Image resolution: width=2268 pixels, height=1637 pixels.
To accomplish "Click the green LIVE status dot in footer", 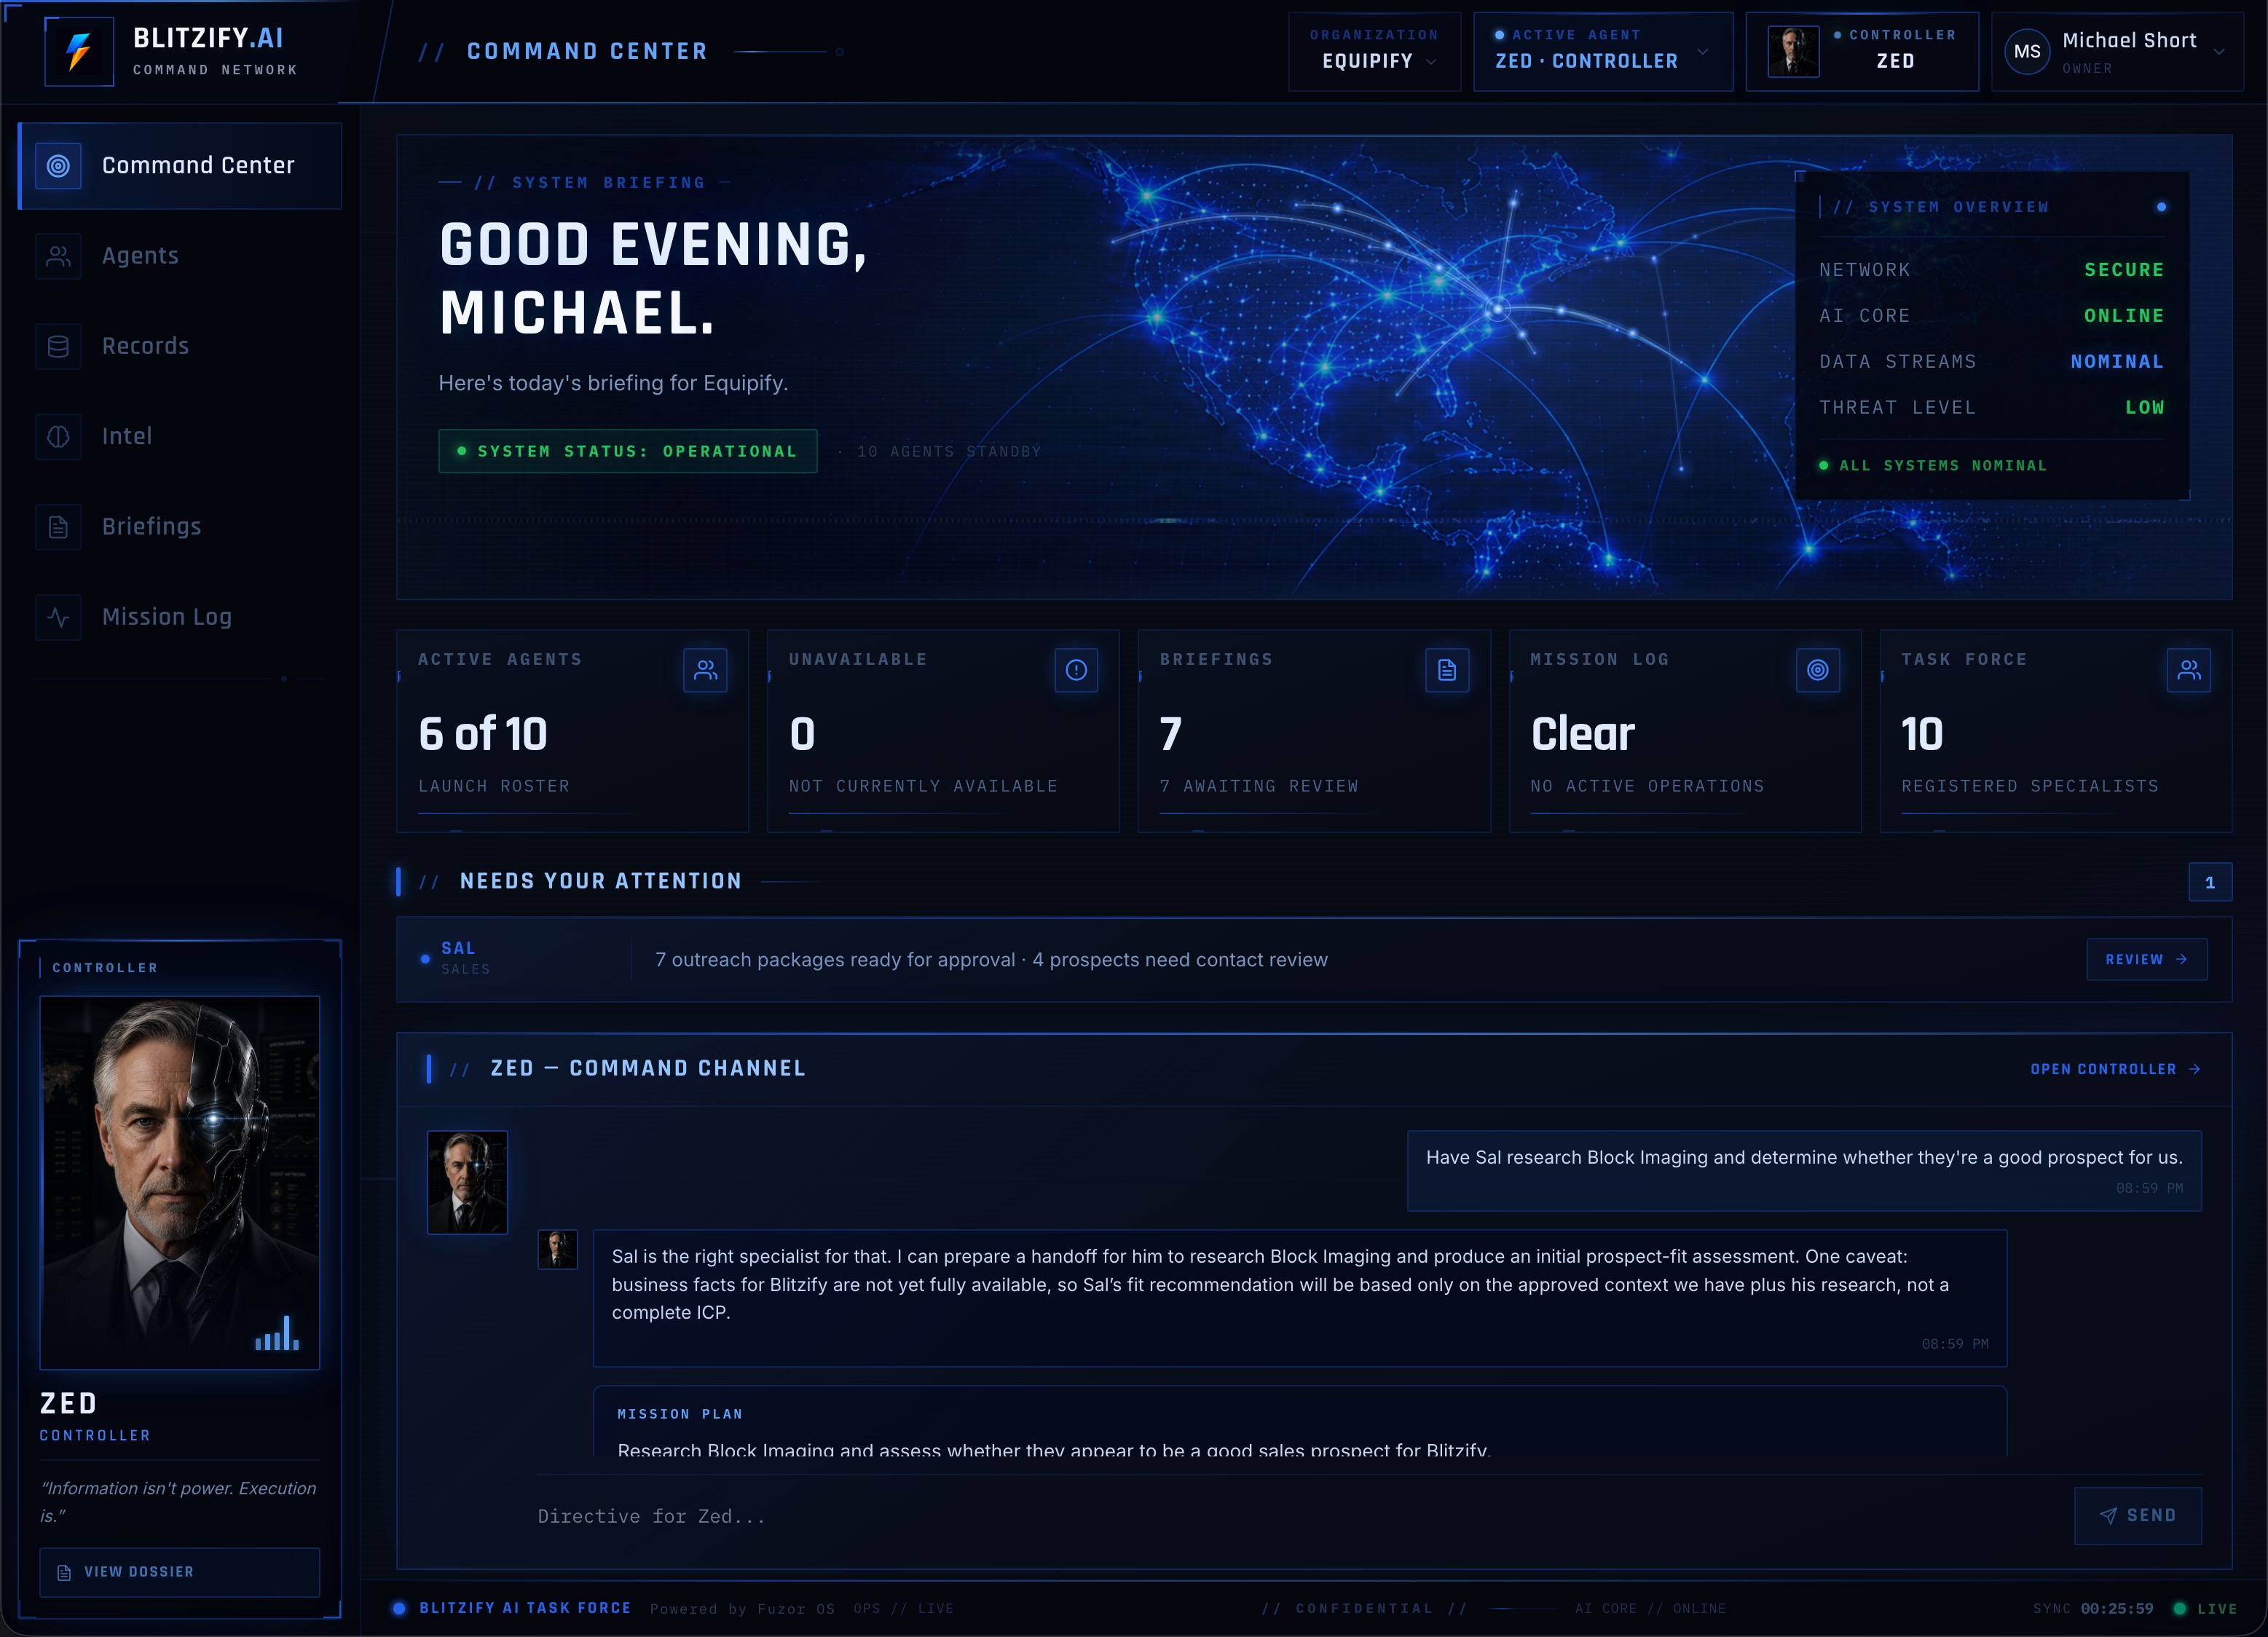I will pyautogui.click(x=2179, y=1609).
